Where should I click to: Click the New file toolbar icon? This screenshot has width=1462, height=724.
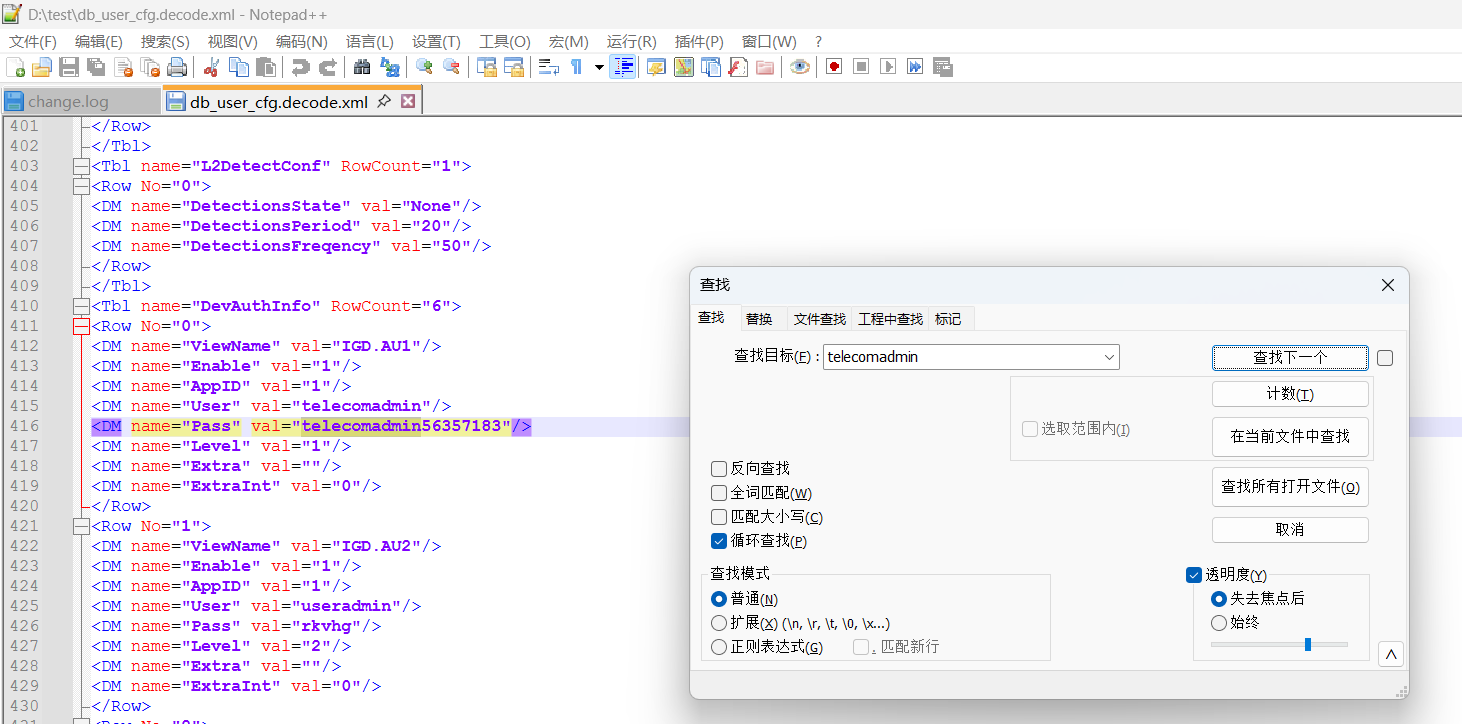point(16,67)
